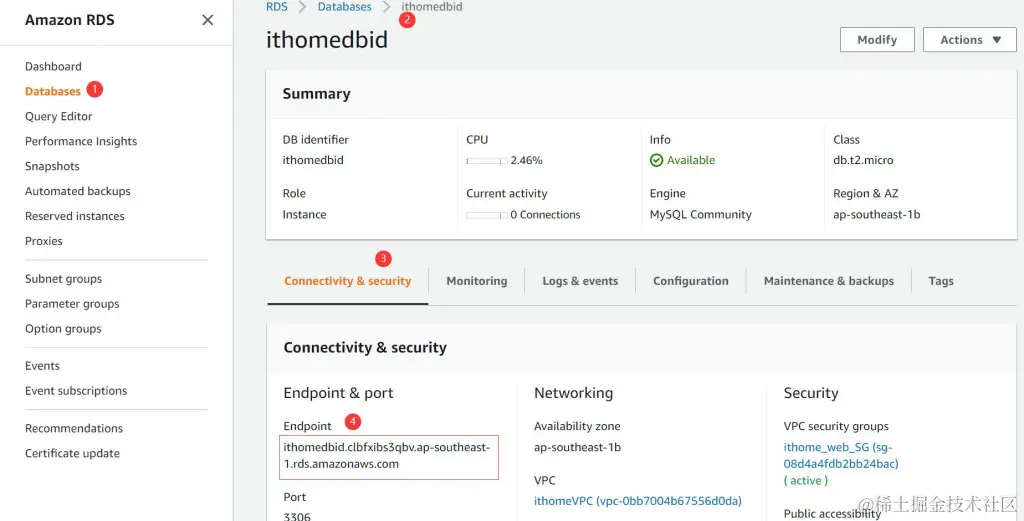Select Parameter groups in sidebar

pos(72,304)
